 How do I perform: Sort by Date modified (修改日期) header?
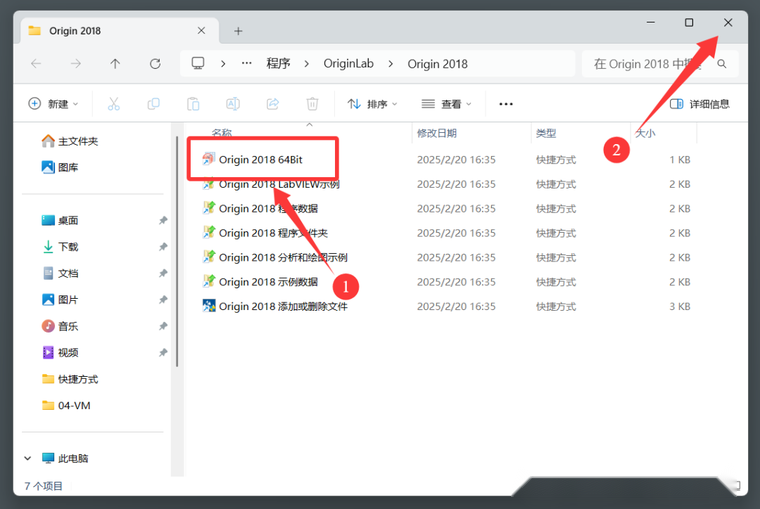click(x=437, y=133)
